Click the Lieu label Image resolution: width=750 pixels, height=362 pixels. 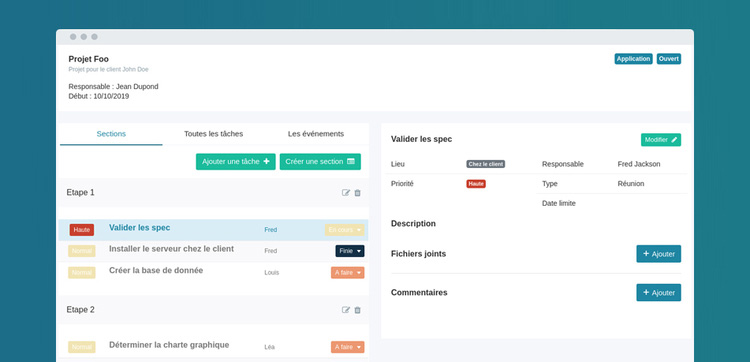tap(398, 164)
